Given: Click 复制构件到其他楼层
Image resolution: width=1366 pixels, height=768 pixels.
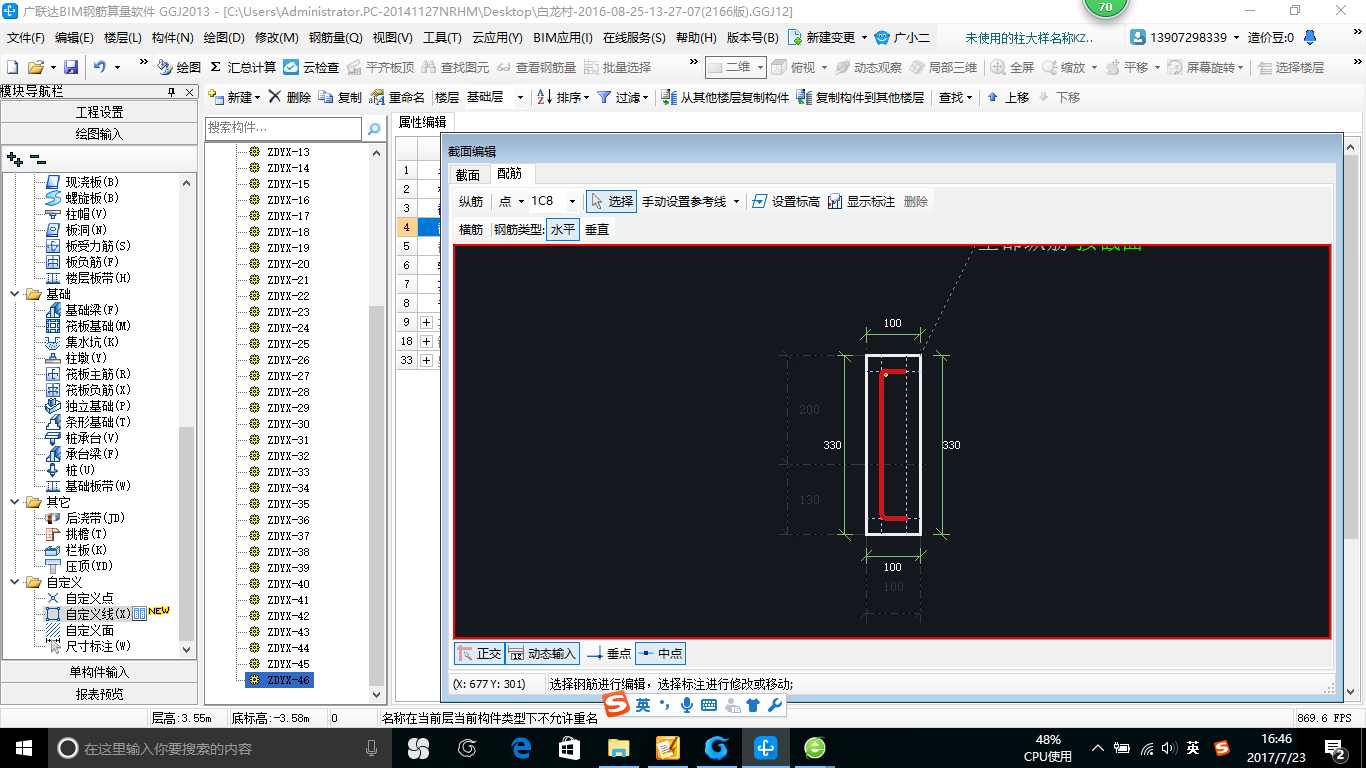Looking at the screenshot, I should (x=860, y=97).
